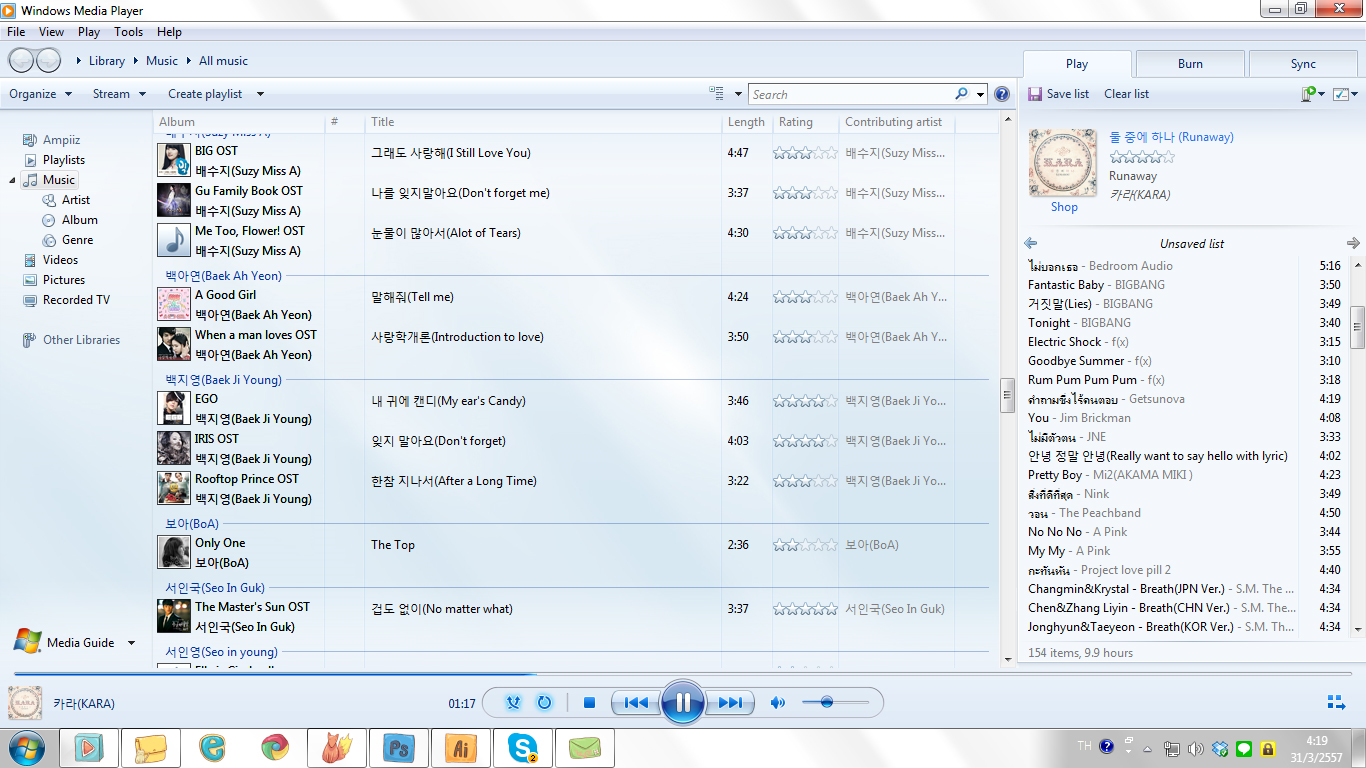Screen dimensions: 1366x768
Task: Adjust the volume slider
Action: (x=834, y=703)
